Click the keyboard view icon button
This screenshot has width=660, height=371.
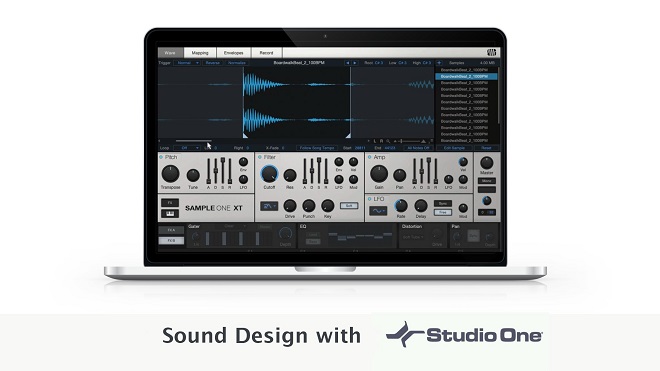point(170,214)
